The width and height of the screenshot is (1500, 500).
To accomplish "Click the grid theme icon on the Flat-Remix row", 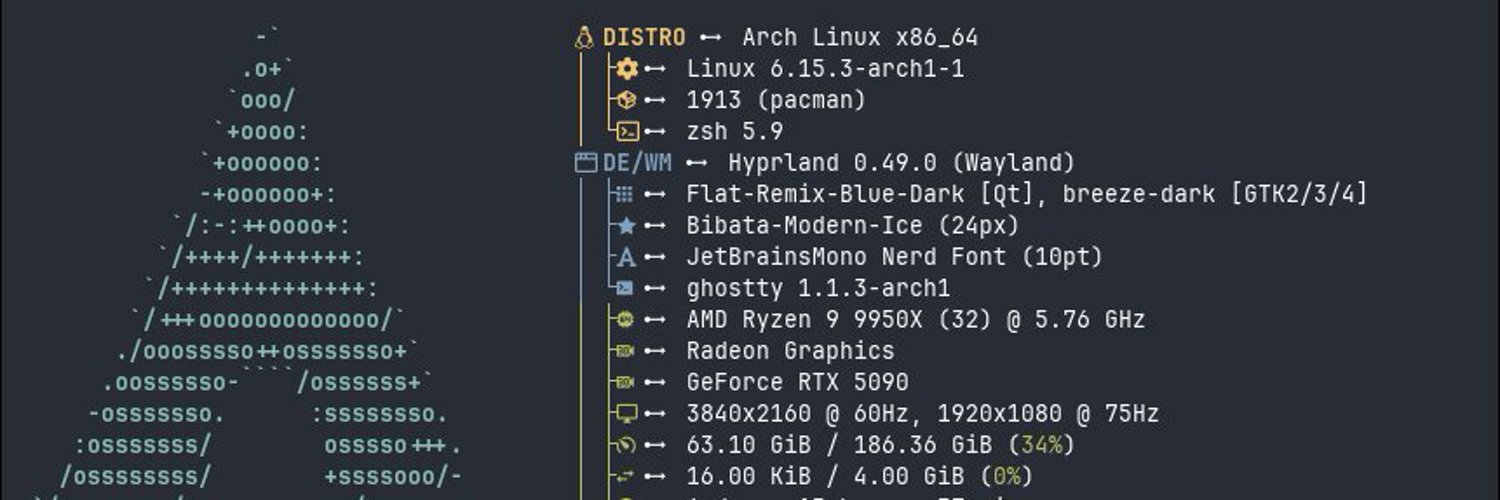I will point(625,194).
